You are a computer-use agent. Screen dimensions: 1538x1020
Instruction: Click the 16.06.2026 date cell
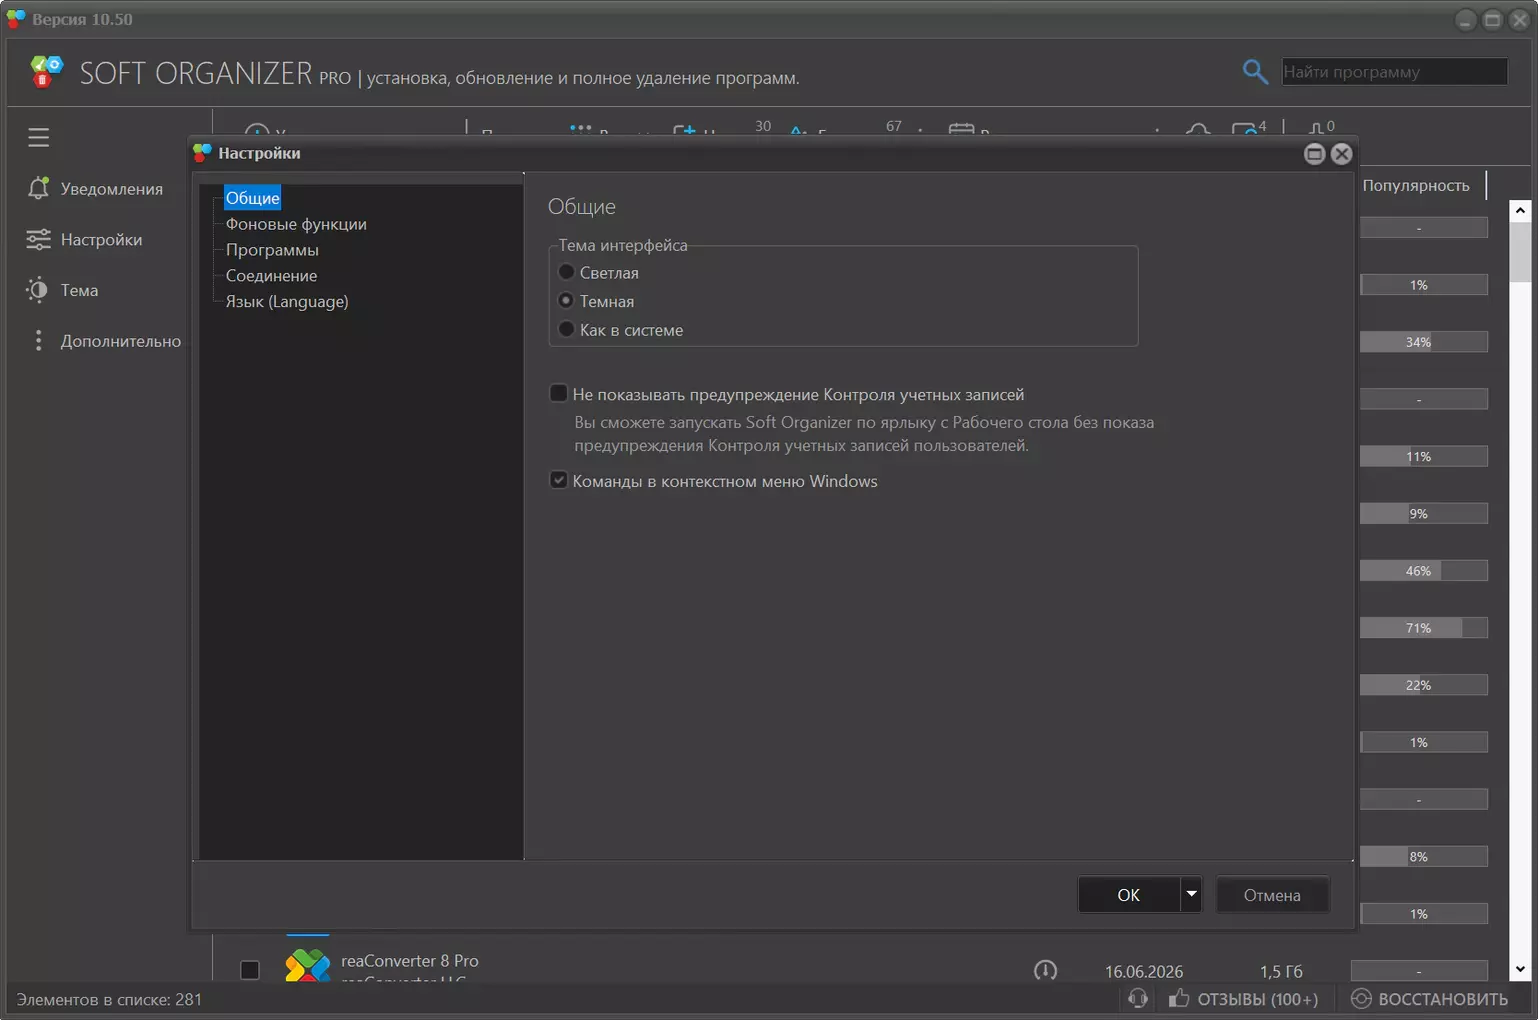click(1144, 971)
